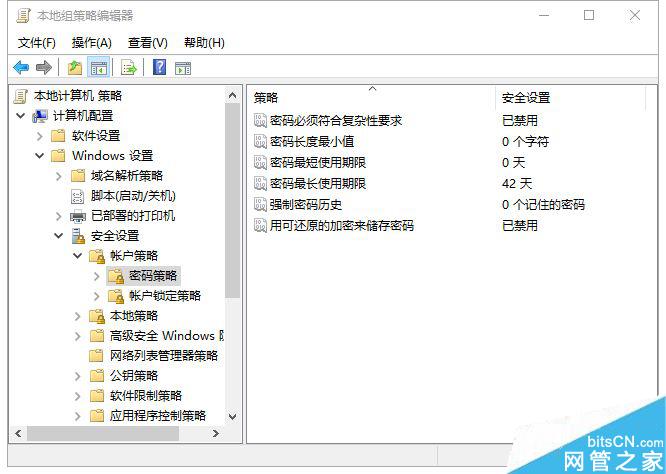Expand the 本地策略 tree node
Image resolution: width=666 pixels, height=474 pixels.
point(77,316)
